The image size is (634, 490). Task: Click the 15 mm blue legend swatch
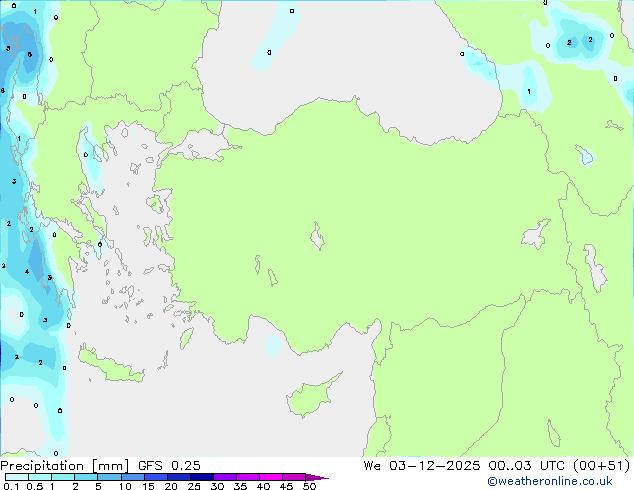pos(156,477)
